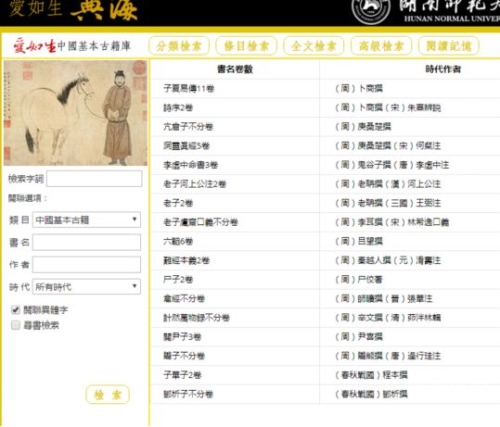Click author cell (周)老聃撰(漢)河上公注
This screenshot has height=427, width=500.
tap(388, 184)
